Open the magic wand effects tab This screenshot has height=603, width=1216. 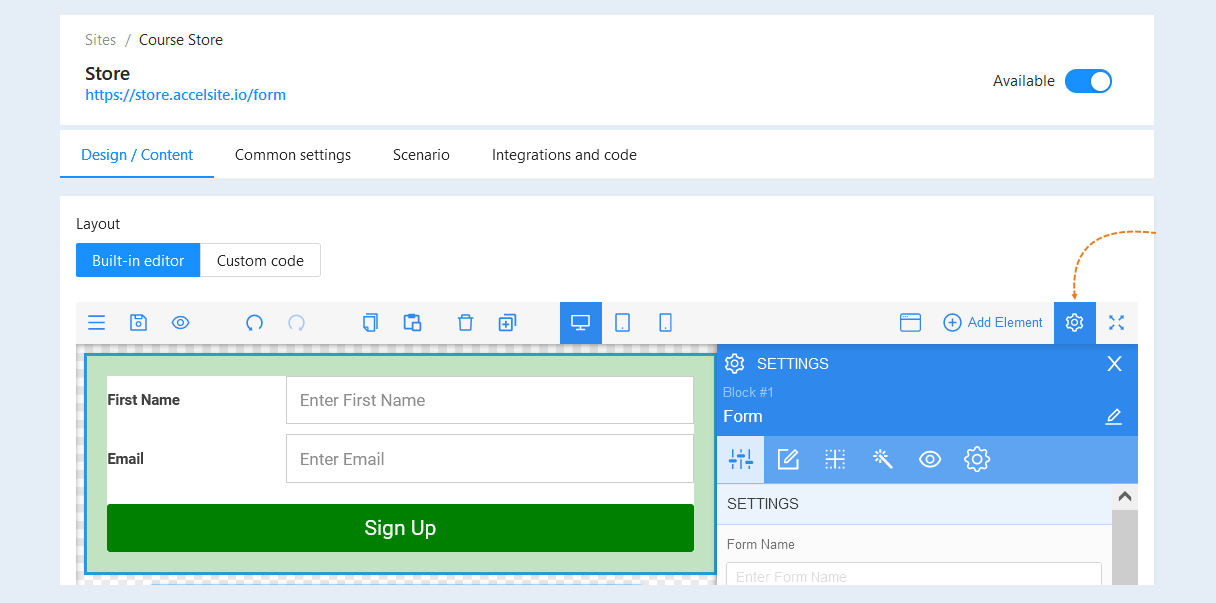(882, 459)
